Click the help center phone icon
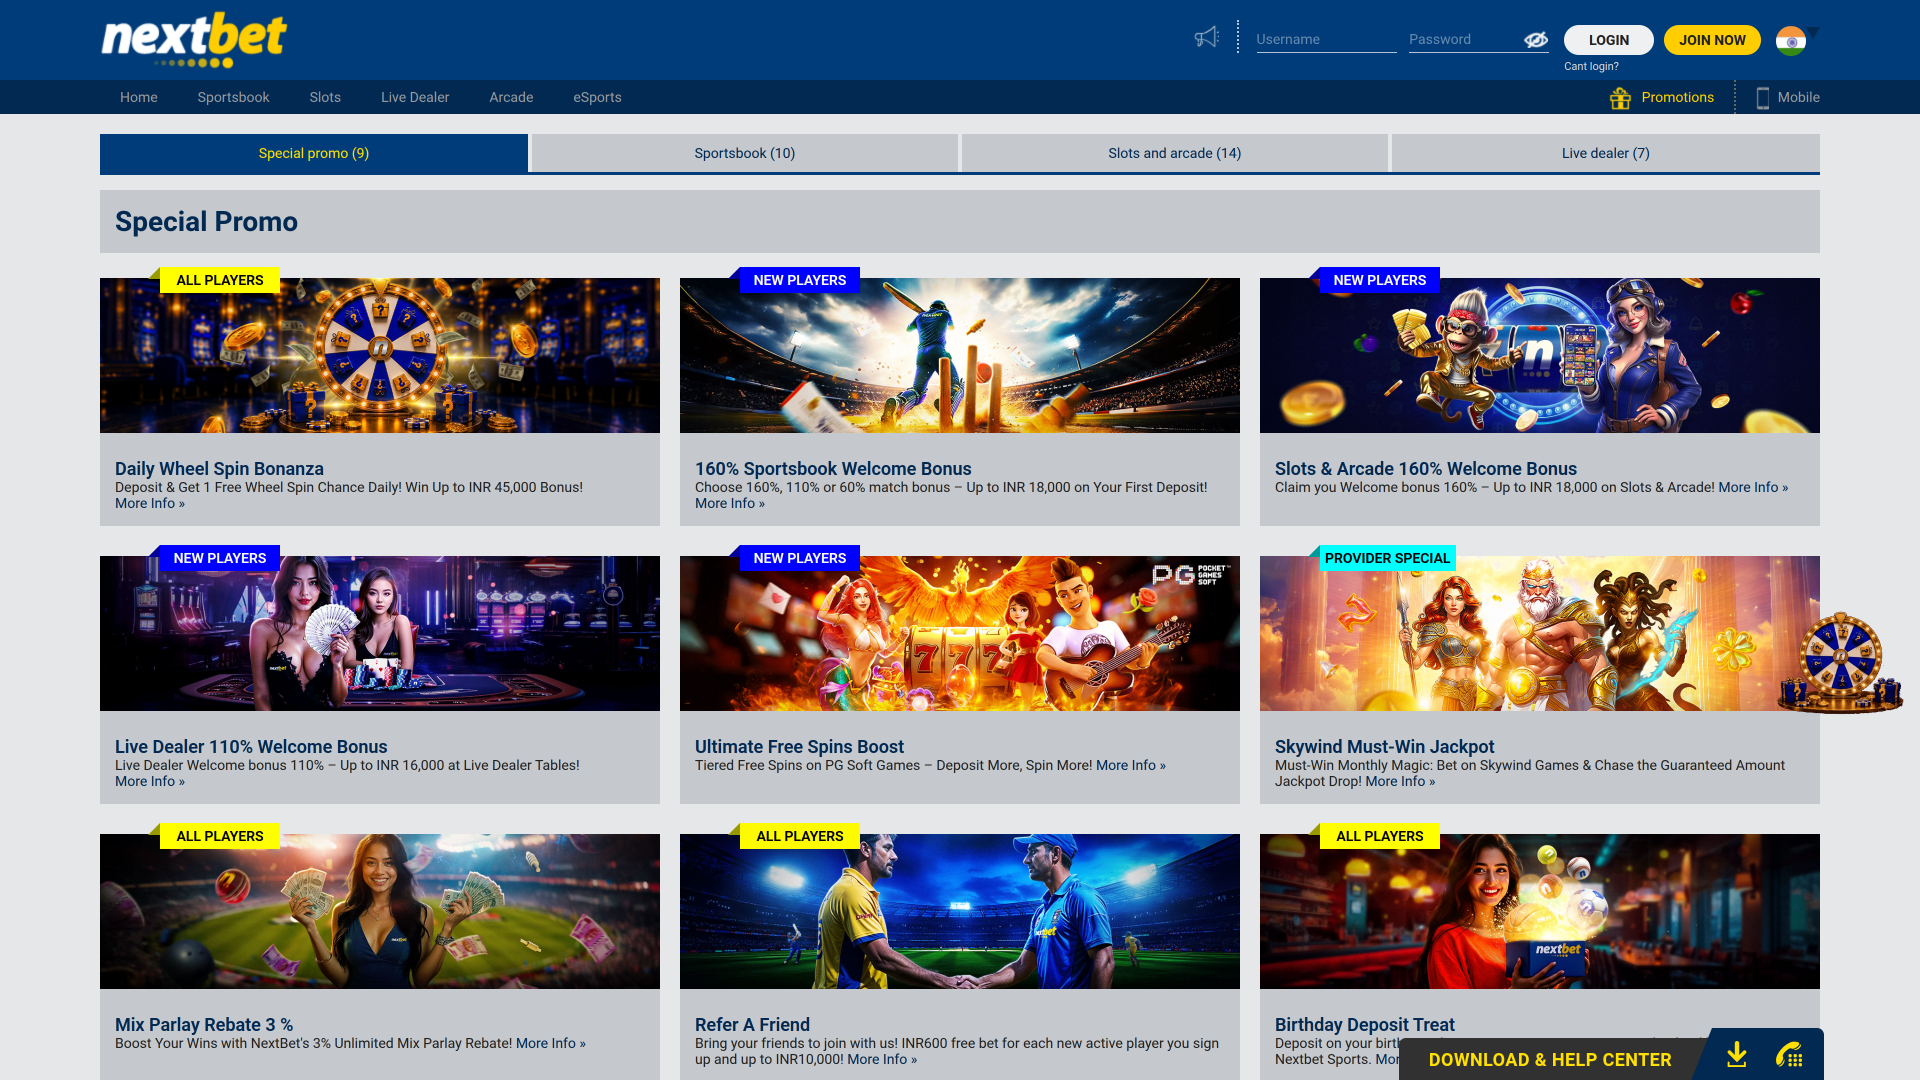This screenshot has height=1080, width=1920. pos(1789,1055)
